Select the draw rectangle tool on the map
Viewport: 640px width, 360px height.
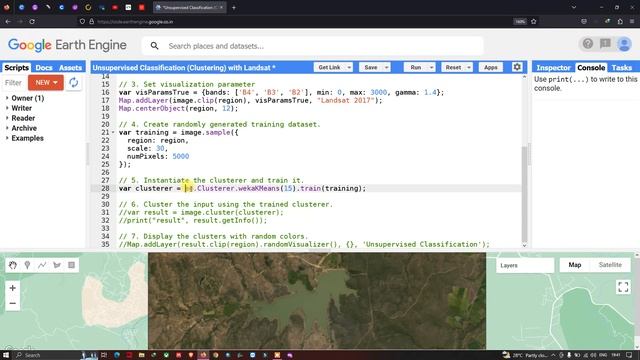[71, 265]
